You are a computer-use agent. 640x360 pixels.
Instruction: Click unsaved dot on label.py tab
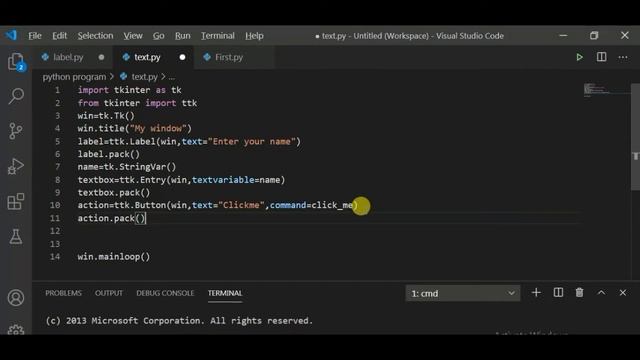(x=101, y=57)
